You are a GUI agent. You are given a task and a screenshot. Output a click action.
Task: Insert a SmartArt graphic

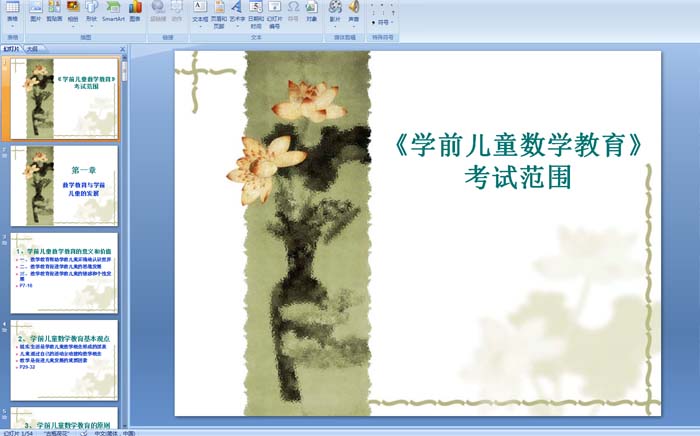tap(113, 11)
